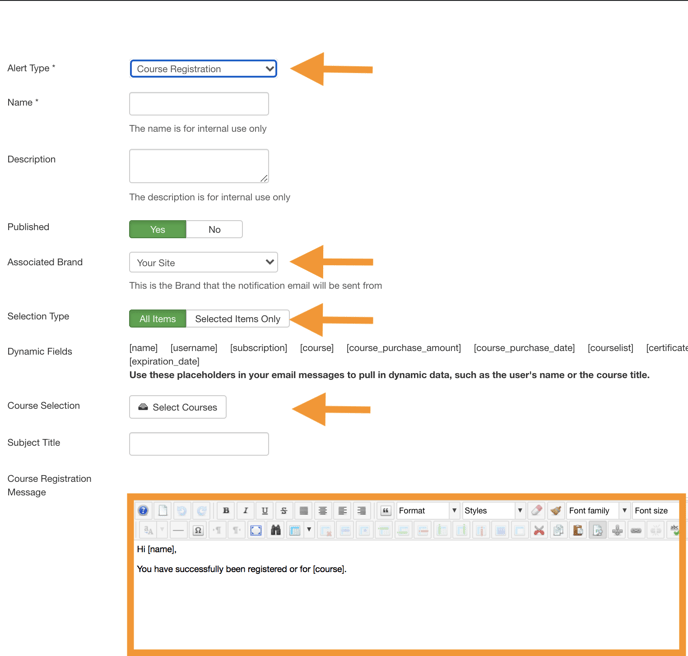Focus the Subject Title input field

coord(199,444)
